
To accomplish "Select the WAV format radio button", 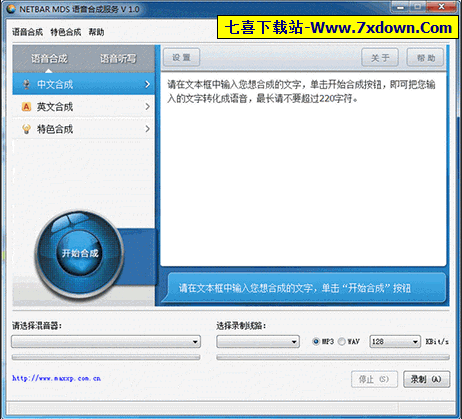I will coord(341,342).
